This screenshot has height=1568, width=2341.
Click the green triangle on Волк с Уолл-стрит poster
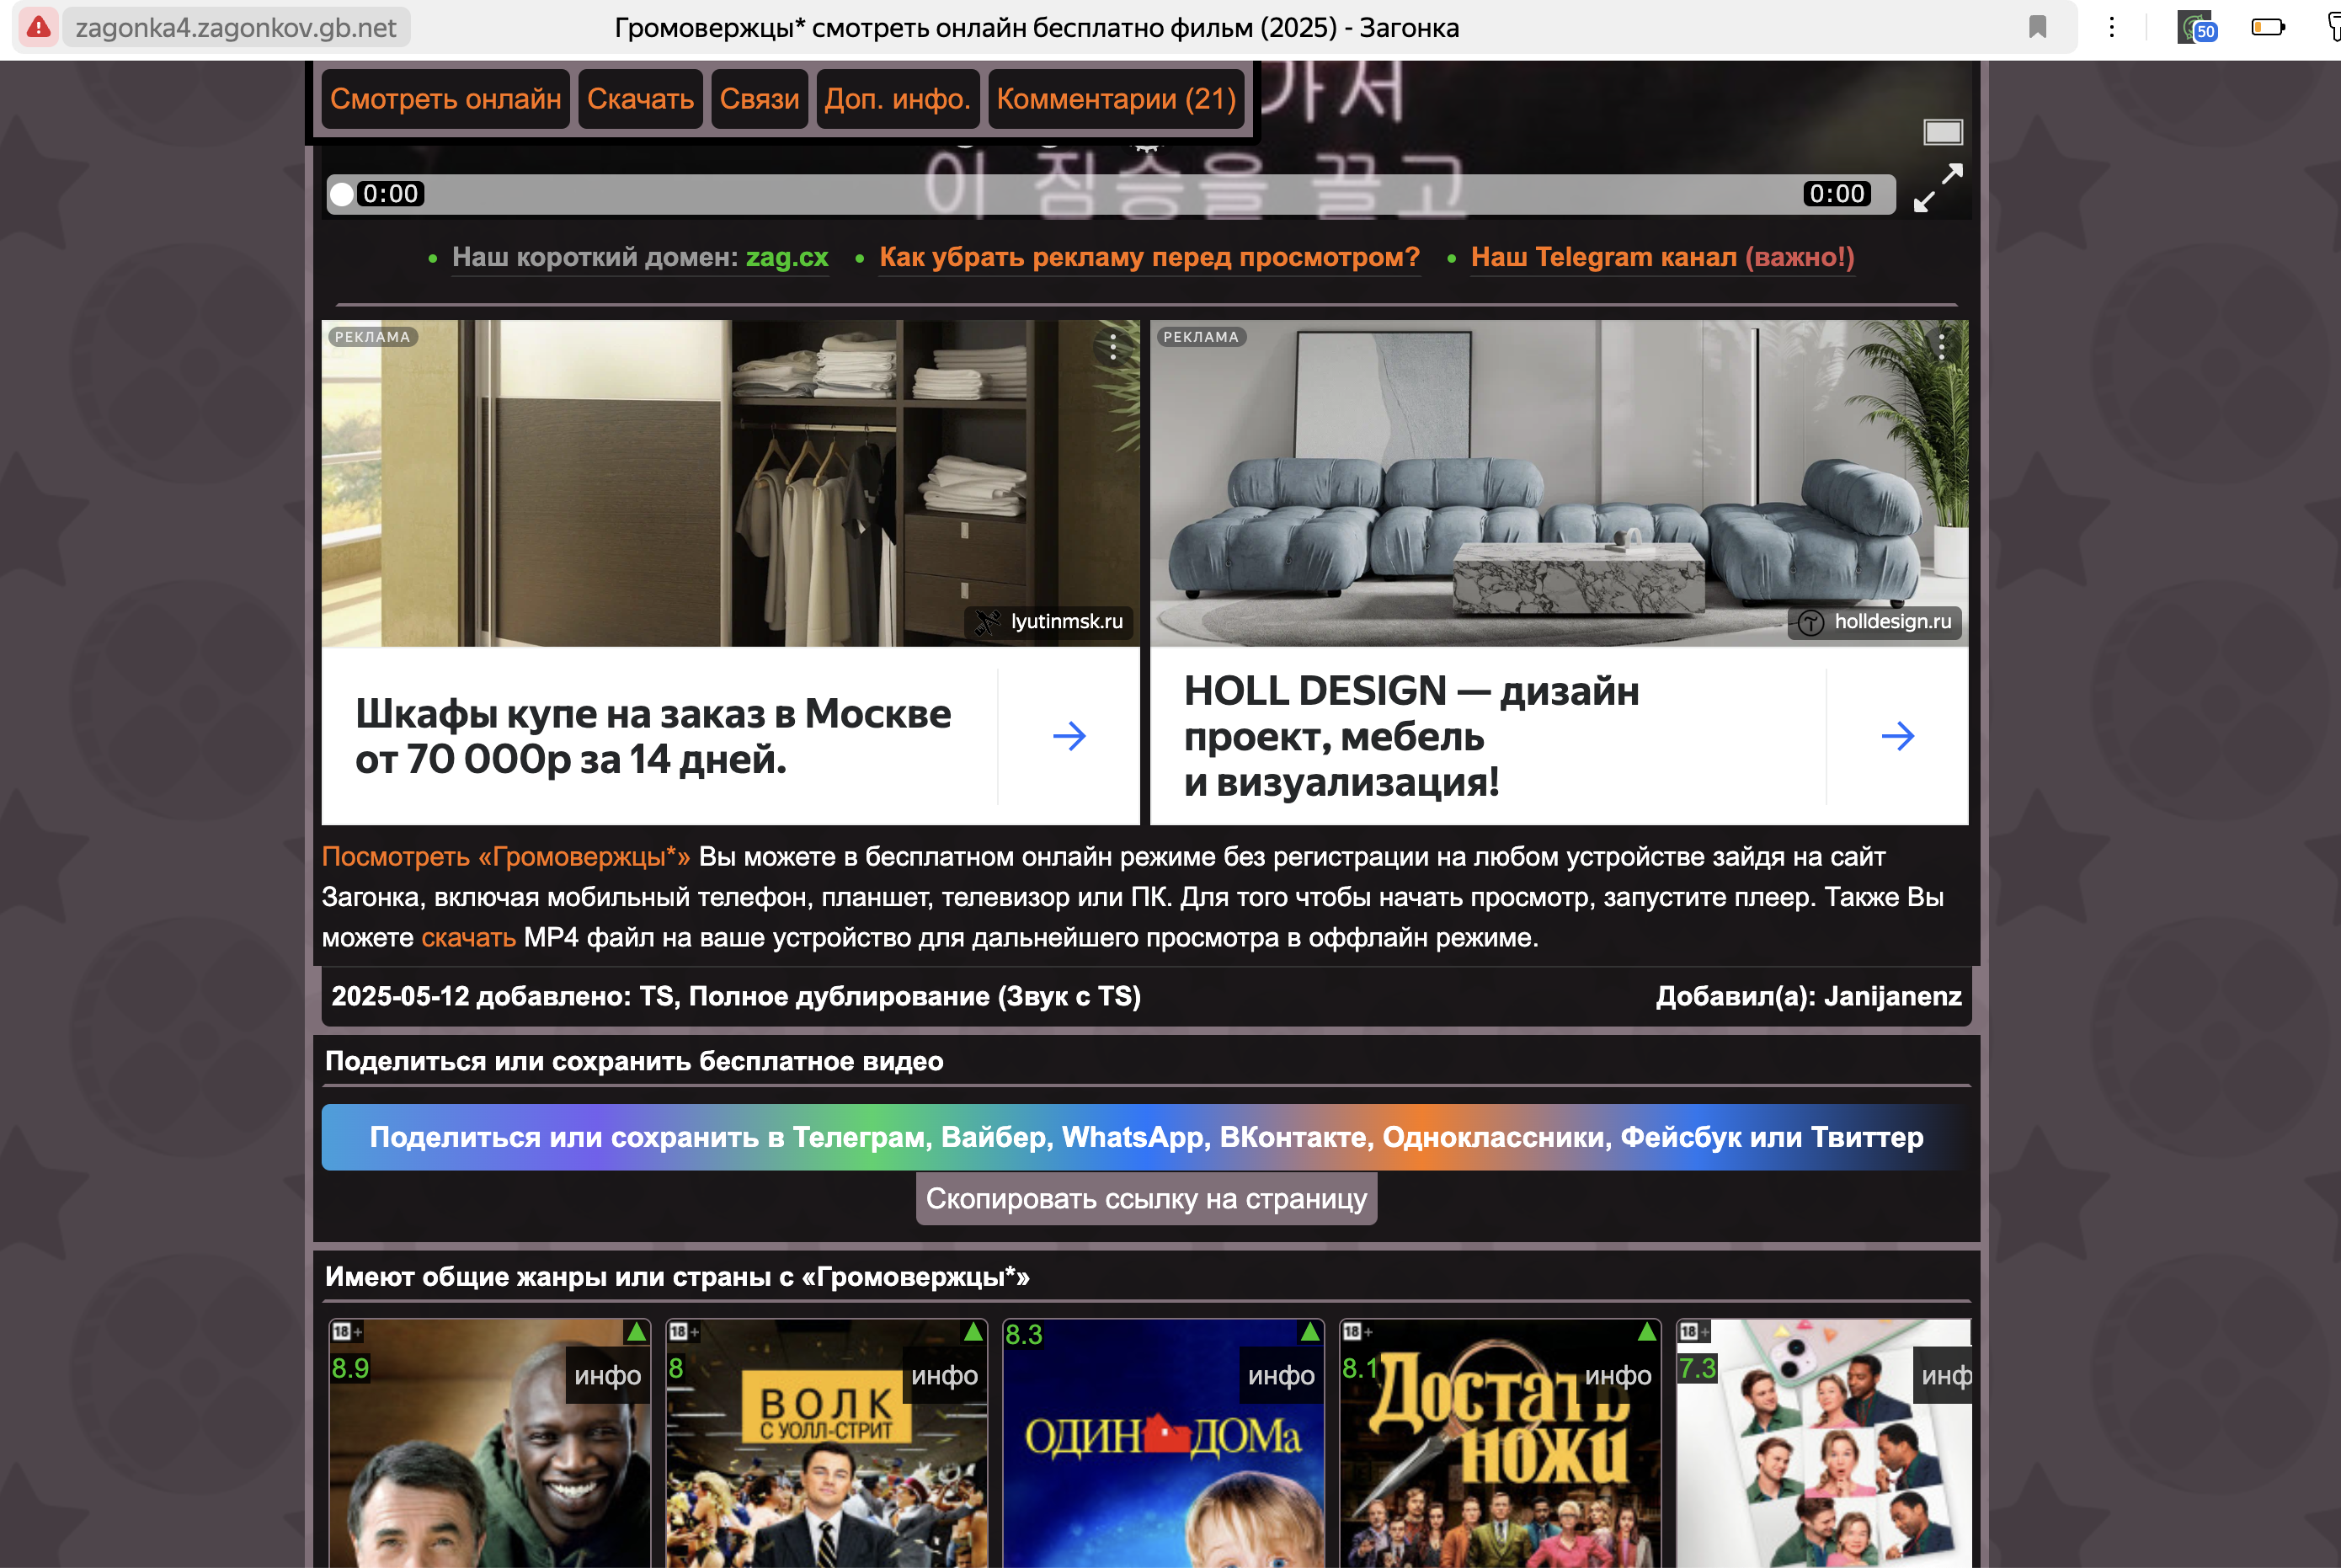click(x=973, y=1331)
